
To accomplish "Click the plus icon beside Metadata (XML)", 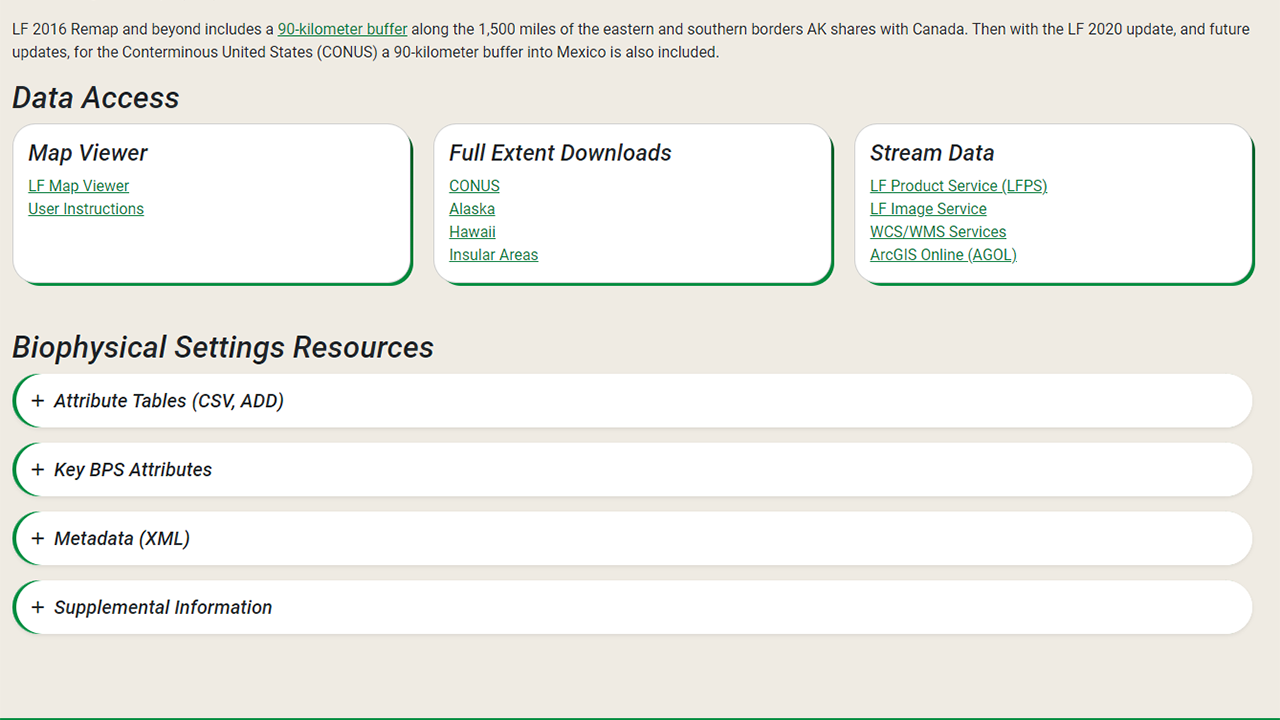I will coord(38,538).
